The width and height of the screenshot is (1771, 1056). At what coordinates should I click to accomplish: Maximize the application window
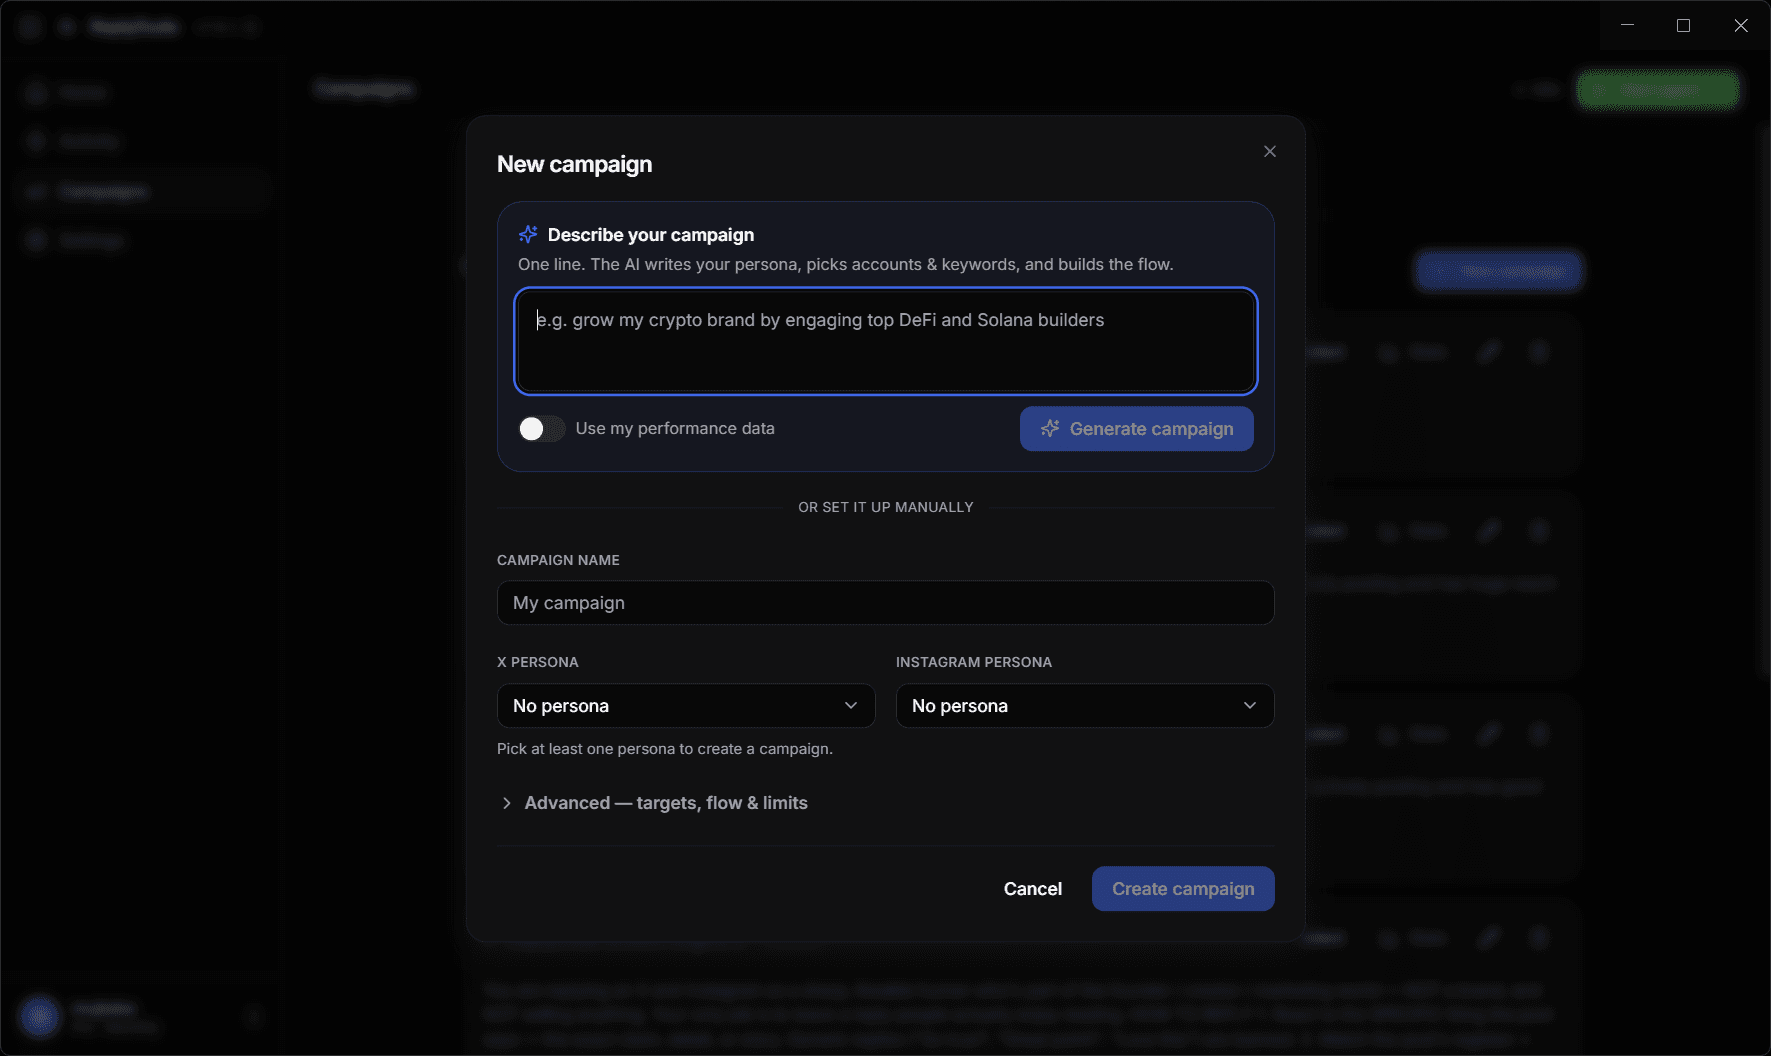pos(1683,25)
